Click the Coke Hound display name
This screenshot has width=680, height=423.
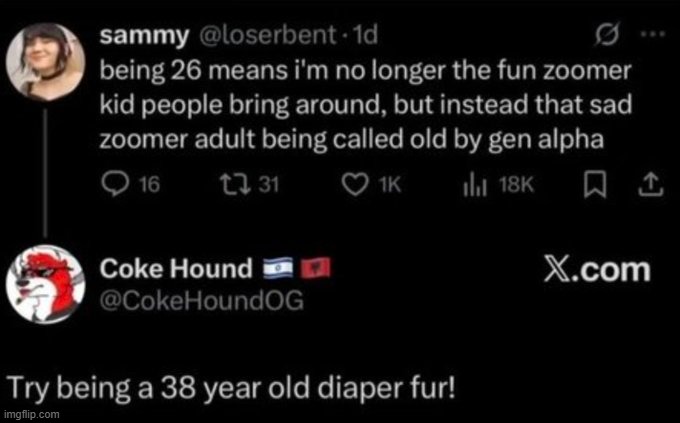(177, 268)
